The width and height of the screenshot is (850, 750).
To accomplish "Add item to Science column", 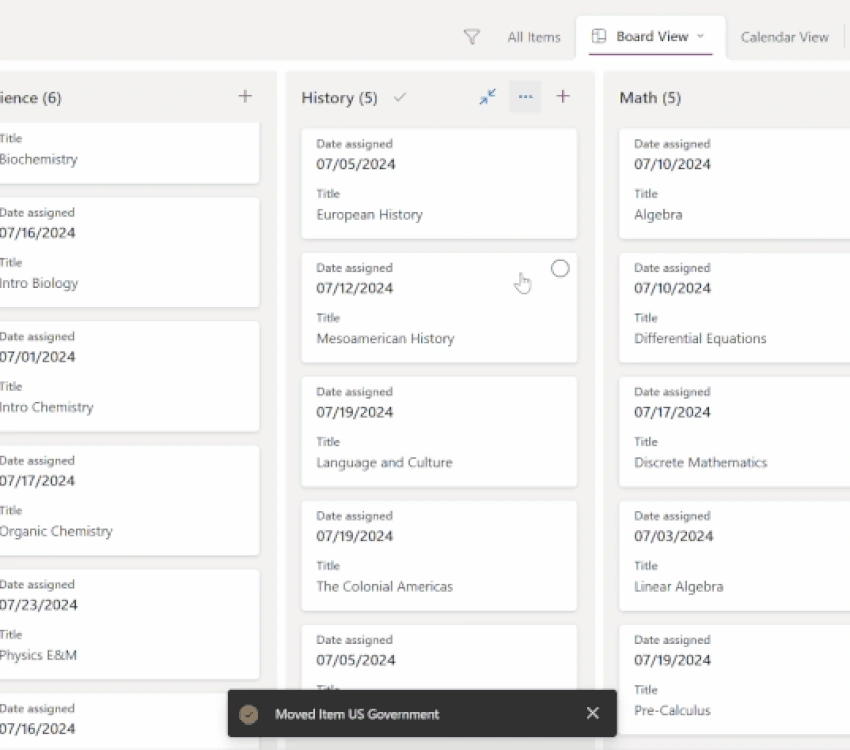I will point(245,96).
